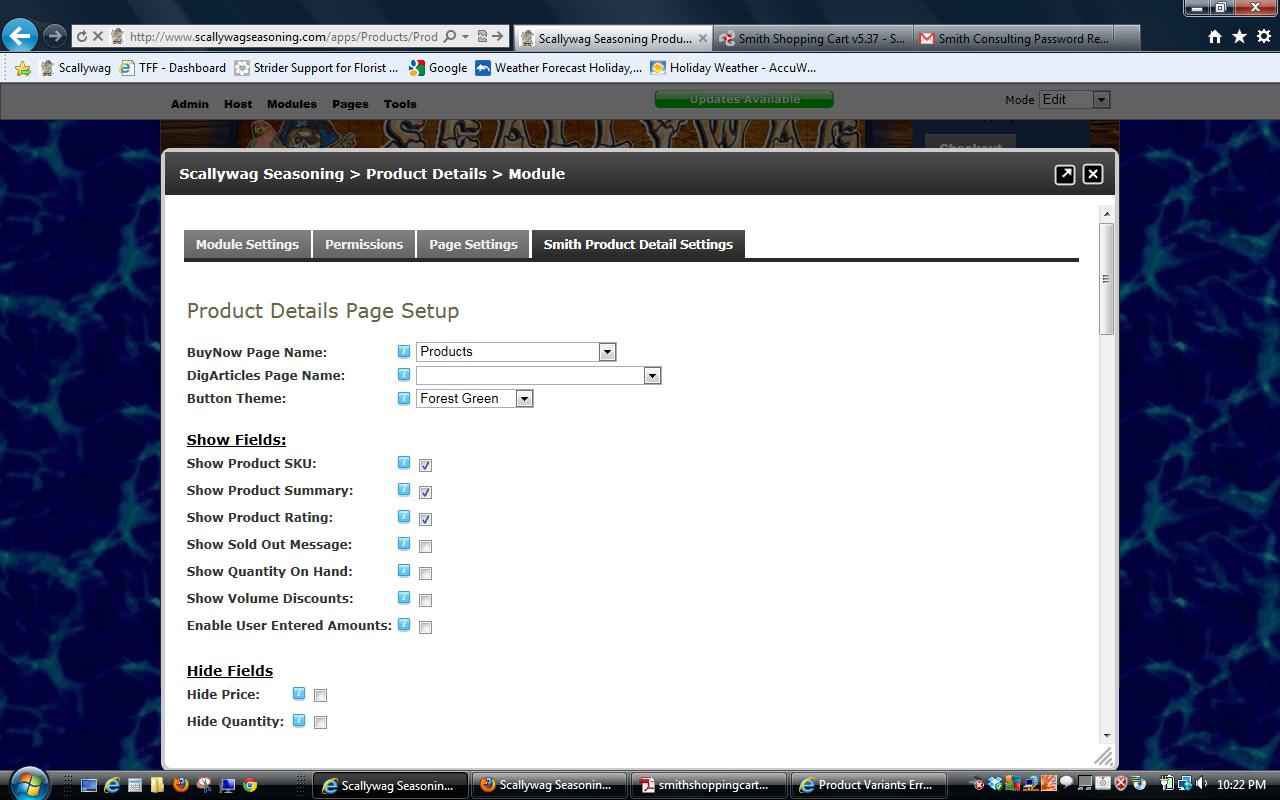Open TFF - Dashboard favorites link
The width and height of the screenshot is (1280, 800).
[172, 68]
